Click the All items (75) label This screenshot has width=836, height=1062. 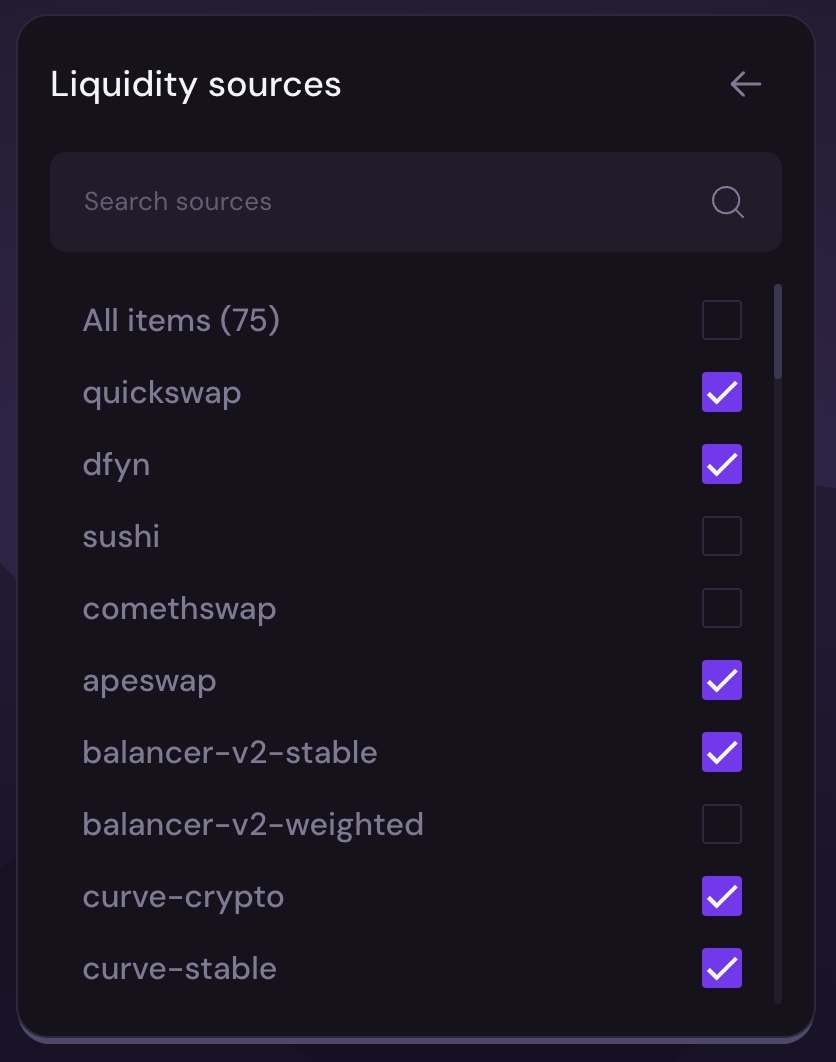pyautogui.click(x=181, y=321)
